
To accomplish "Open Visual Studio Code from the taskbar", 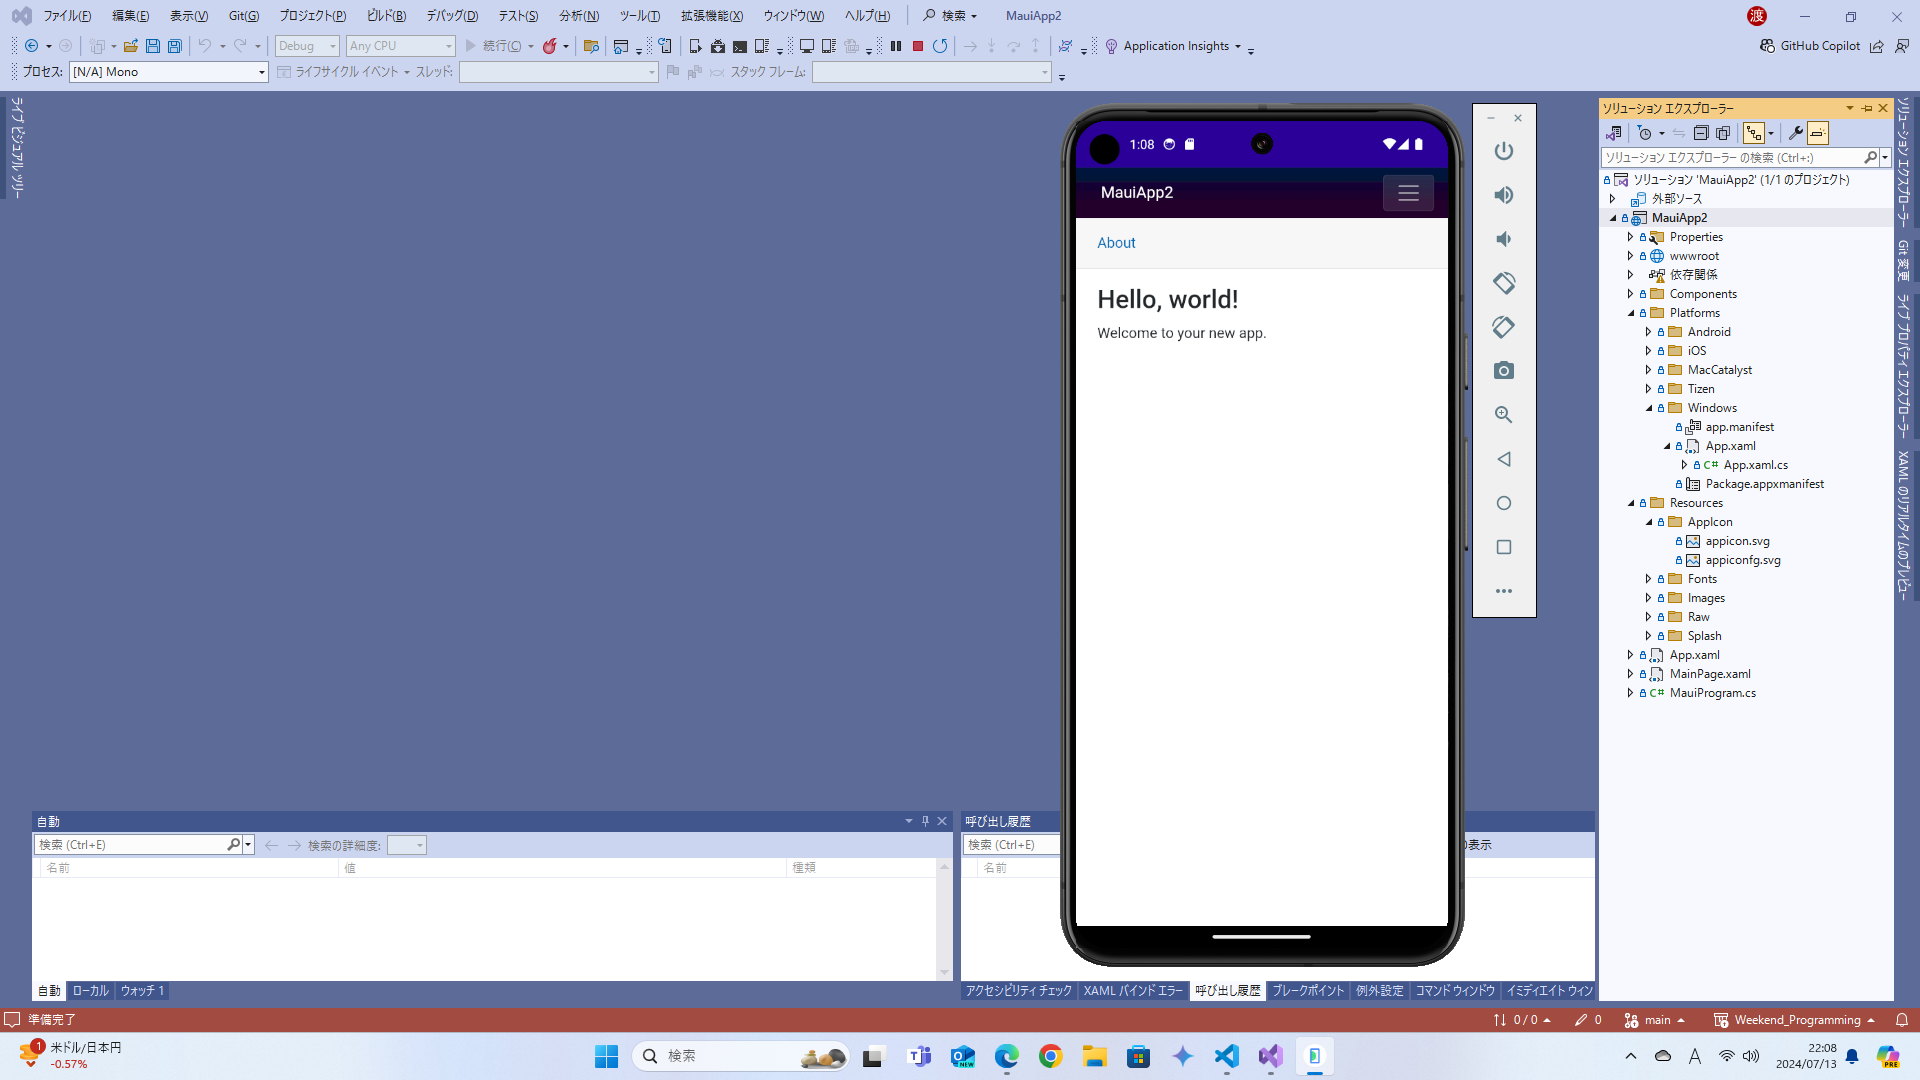I will coord(1227,1056).
